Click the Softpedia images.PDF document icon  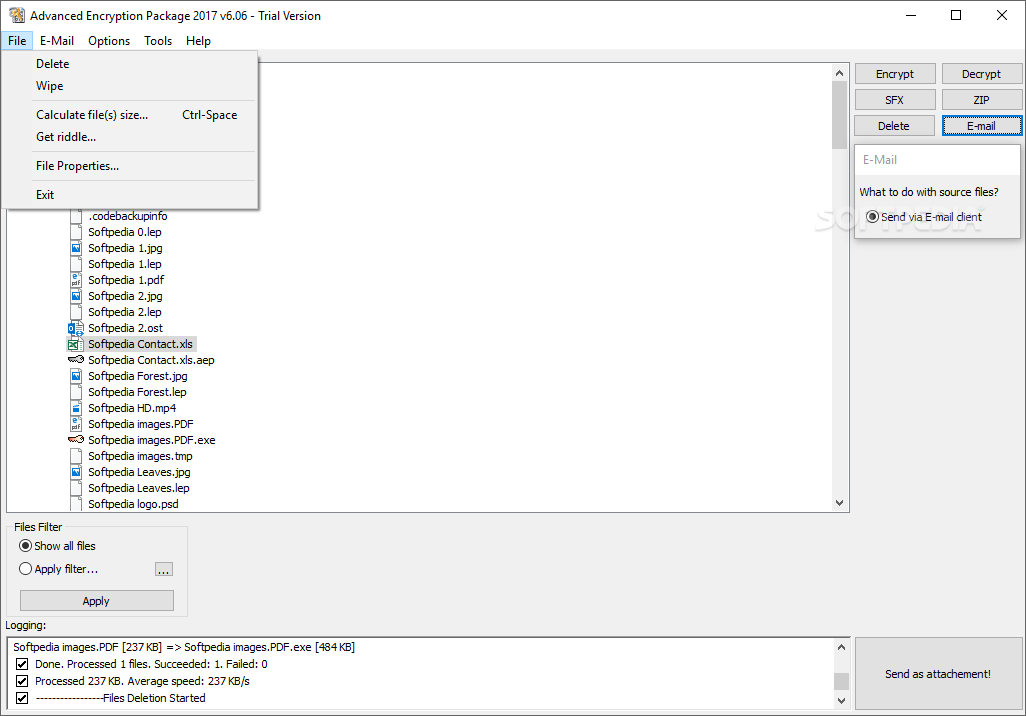click(76, 424)
